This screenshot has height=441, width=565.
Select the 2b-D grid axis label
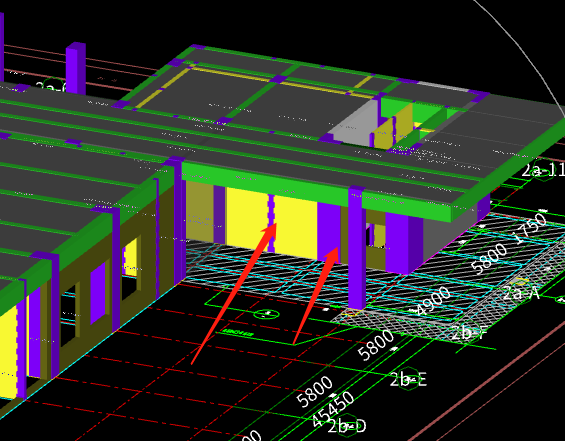pyautogui.click(x=347, y=426)
